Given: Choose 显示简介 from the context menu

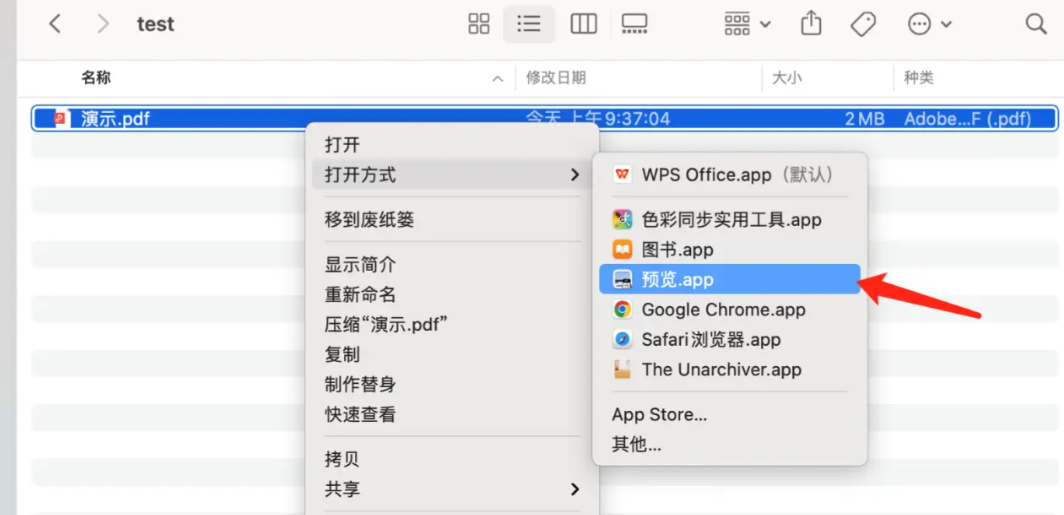Looking at the screenshot, I should [453, 264].
